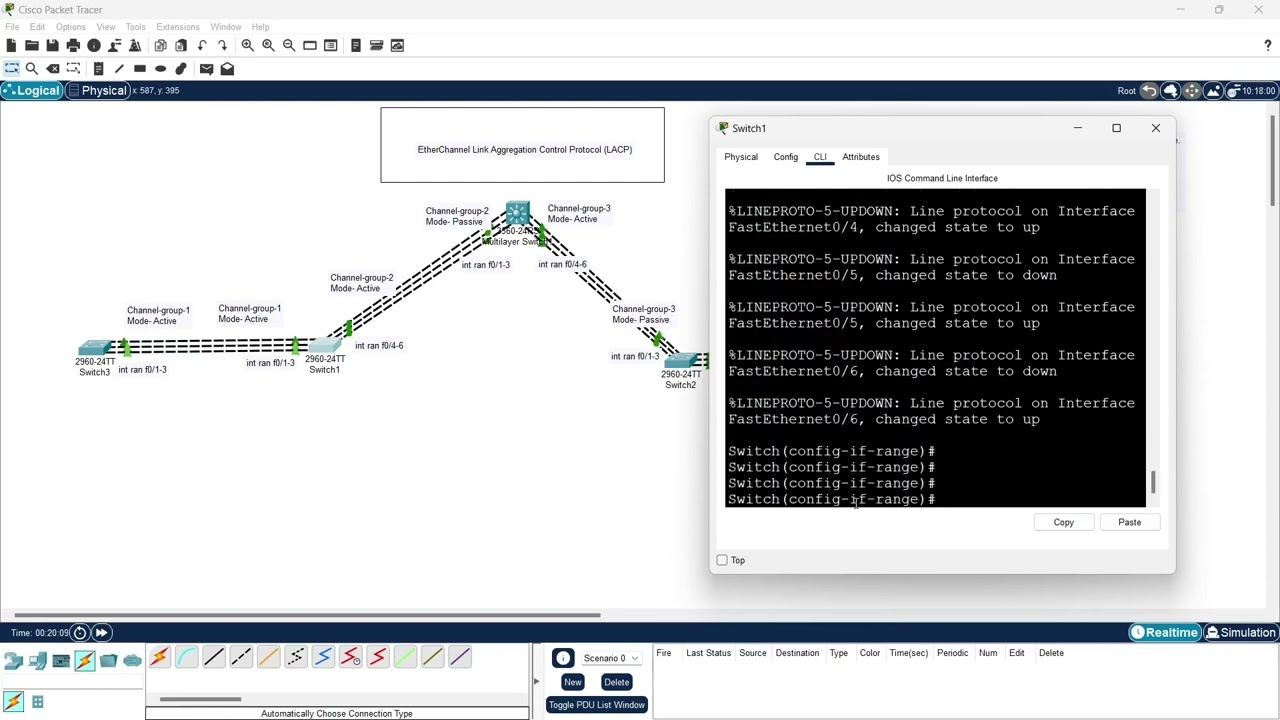The height and width of the screenshot is (720, 1280).
Task: Click the Last Status column header
Action: (x=708, y=653)
